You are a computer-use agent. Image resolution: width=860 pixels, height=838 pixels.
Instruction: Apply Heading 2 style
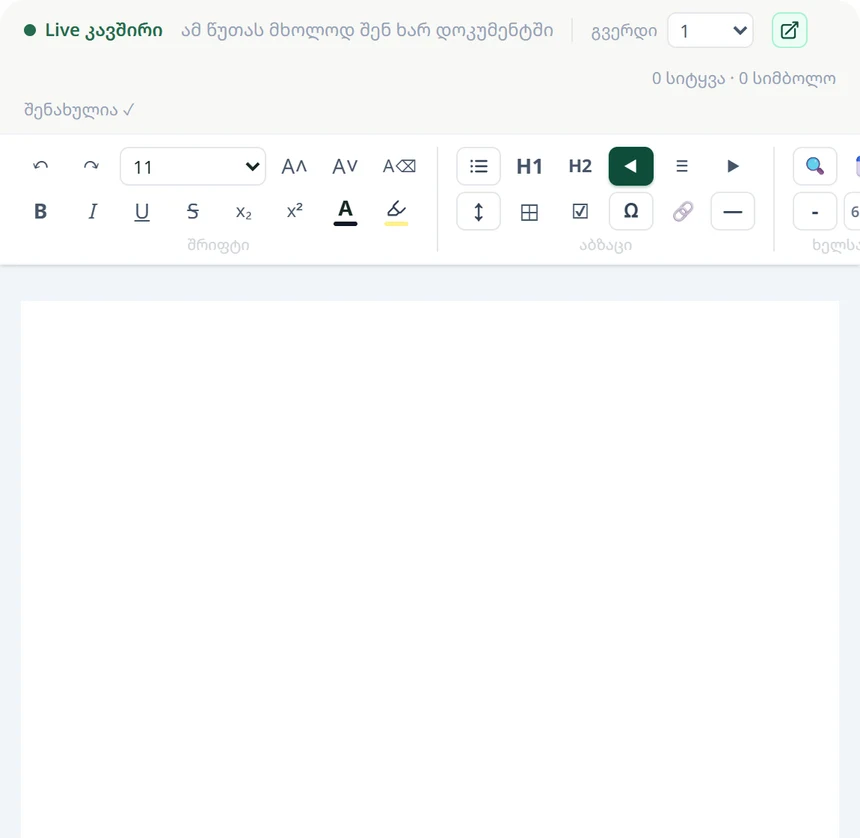tap(580, 166)
